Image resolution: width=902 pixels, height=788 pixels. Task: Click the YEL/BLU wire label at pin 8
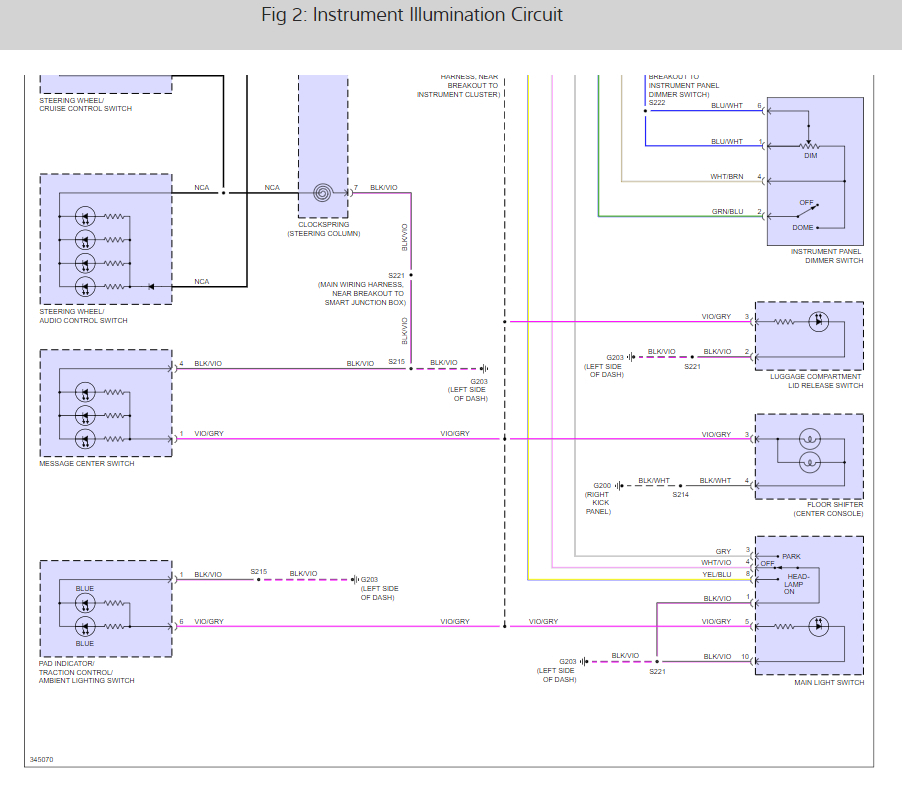pos(717,574)
